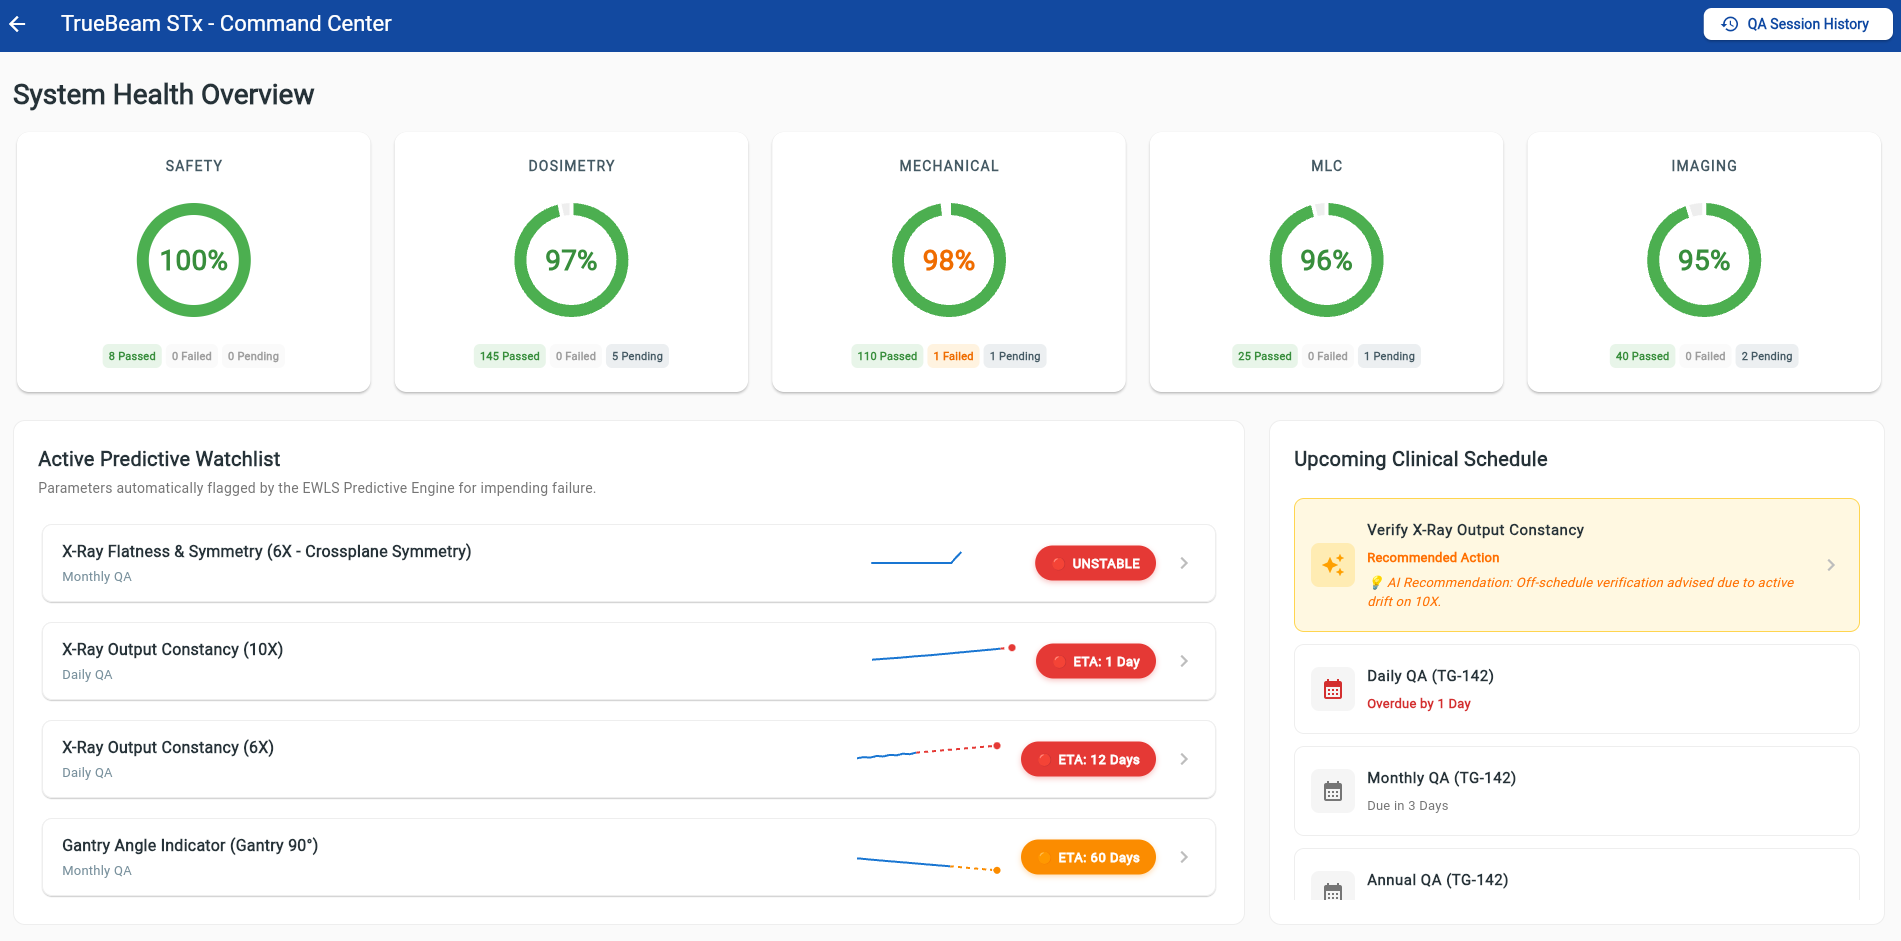Screen dimensions: 1901x941
Task: Click the MECHANICAL card heading
Action: pos(949,166)
